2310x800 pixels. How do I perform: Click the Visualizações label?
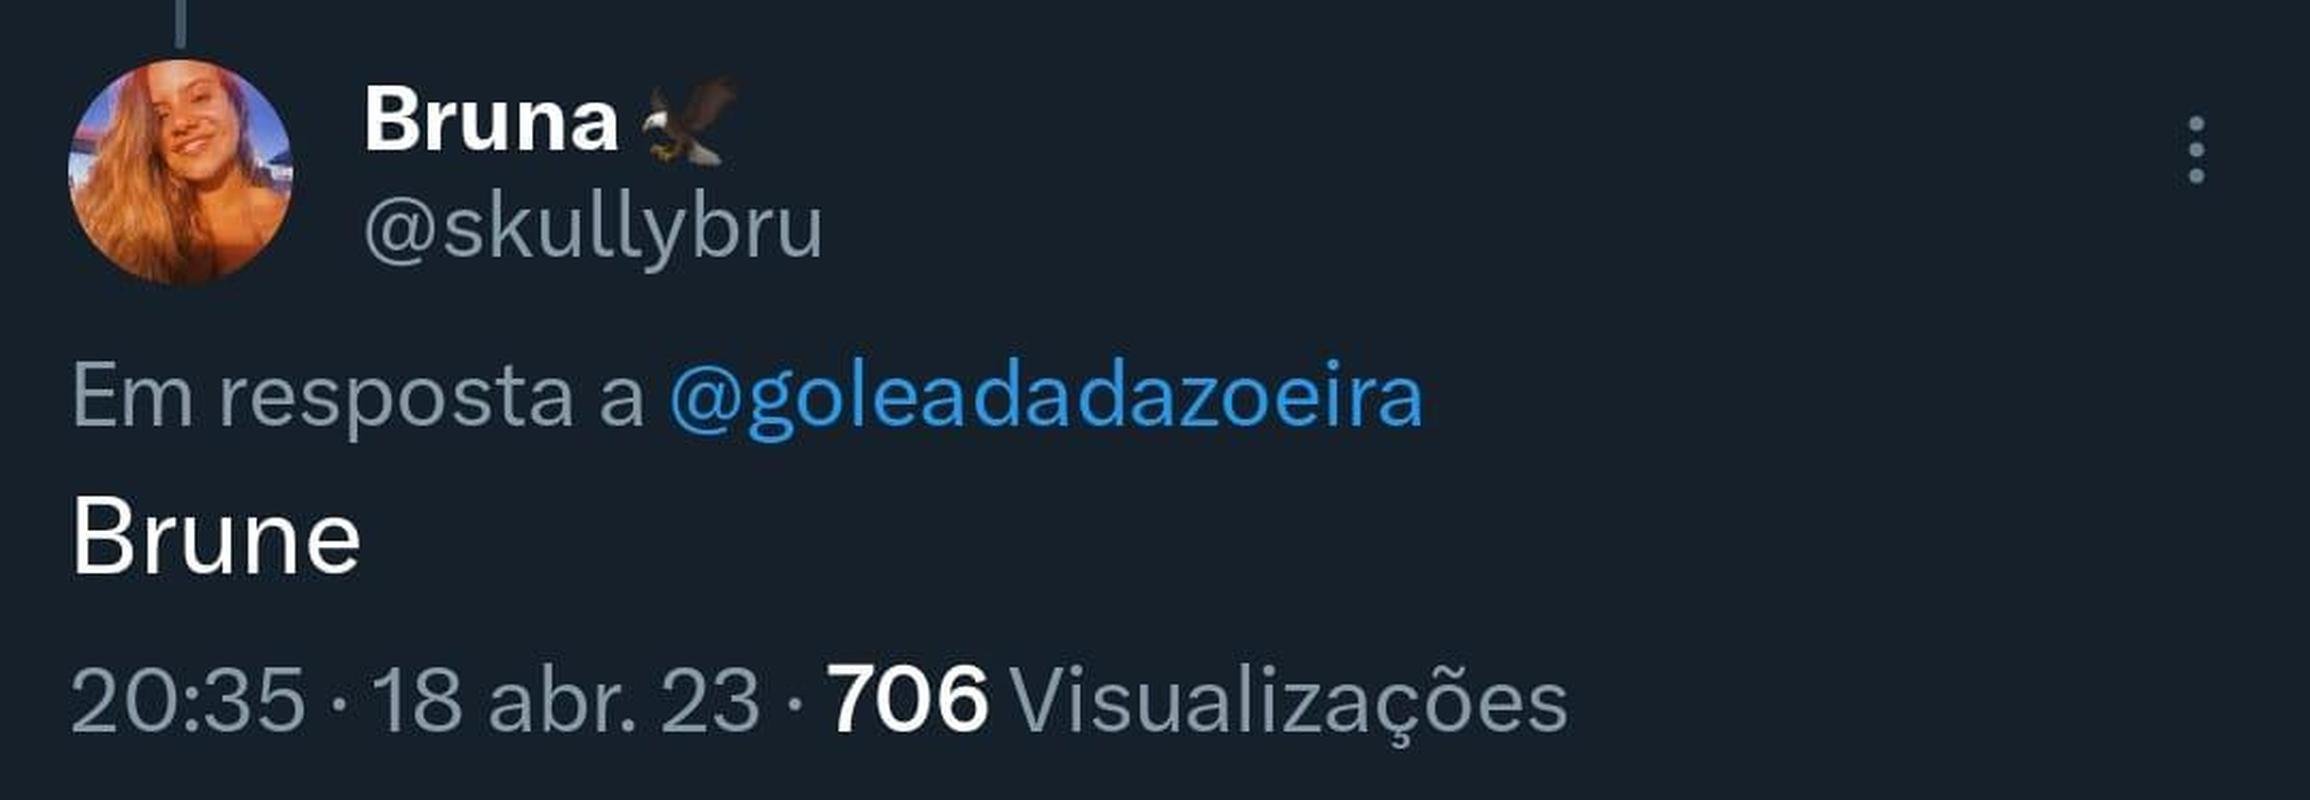pyautogui.click(x=1288, y=703)
